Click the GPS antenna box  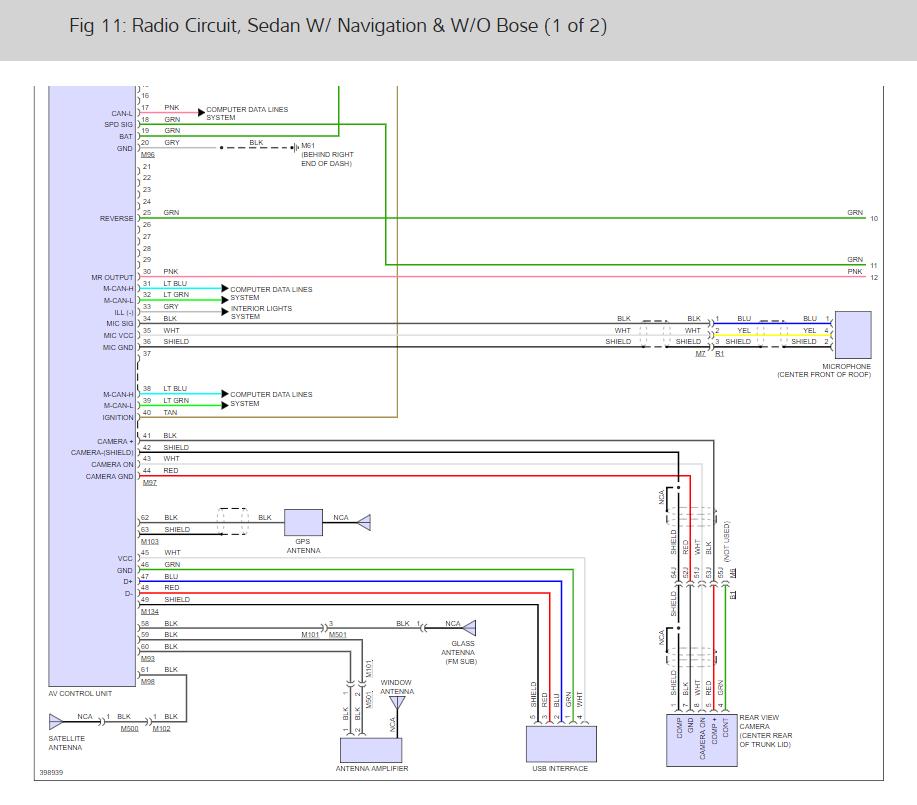(x=303, y=522)
